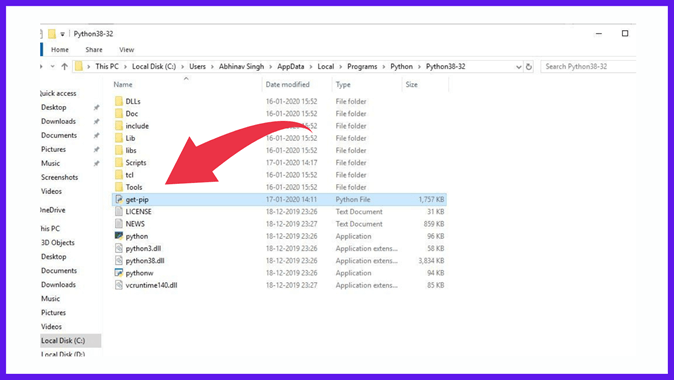Expand the chevron after Users breadcrumb
The height and width of the screenshot is (380, 674).
212,67
